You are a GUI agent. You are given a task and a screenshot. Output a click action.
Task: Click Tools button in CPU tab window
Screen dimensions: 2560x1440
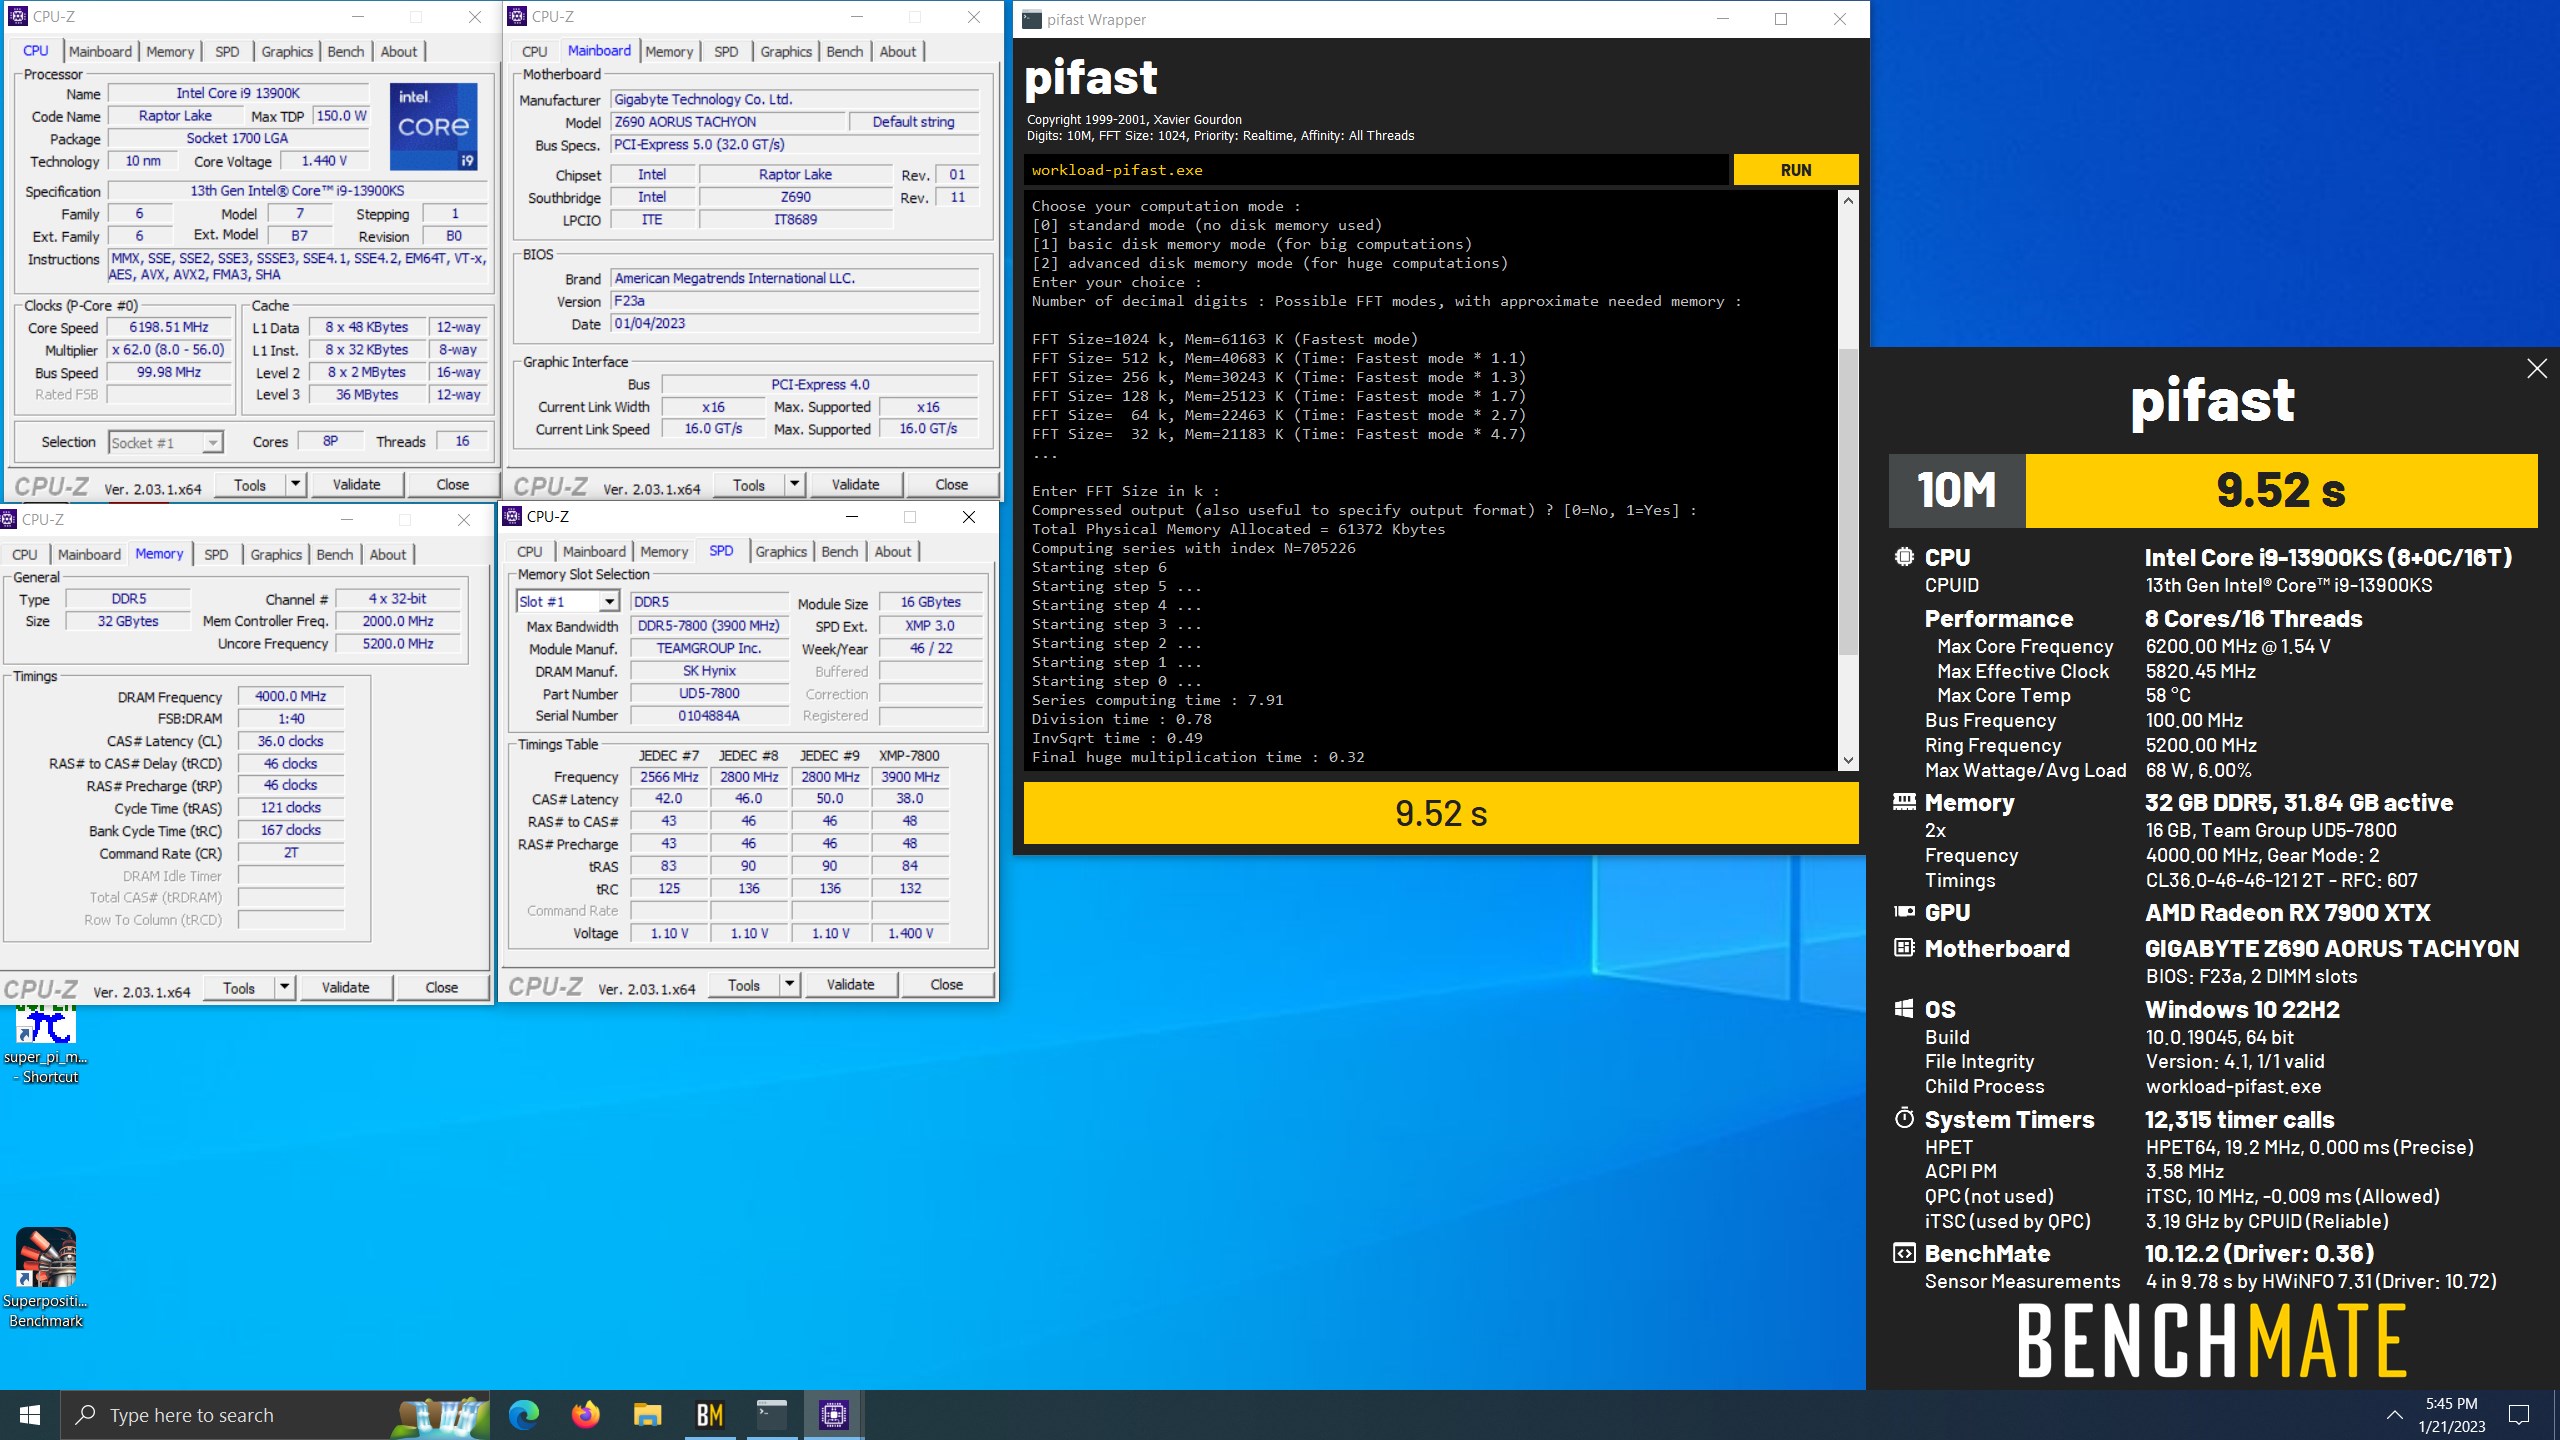click(250, 484)
